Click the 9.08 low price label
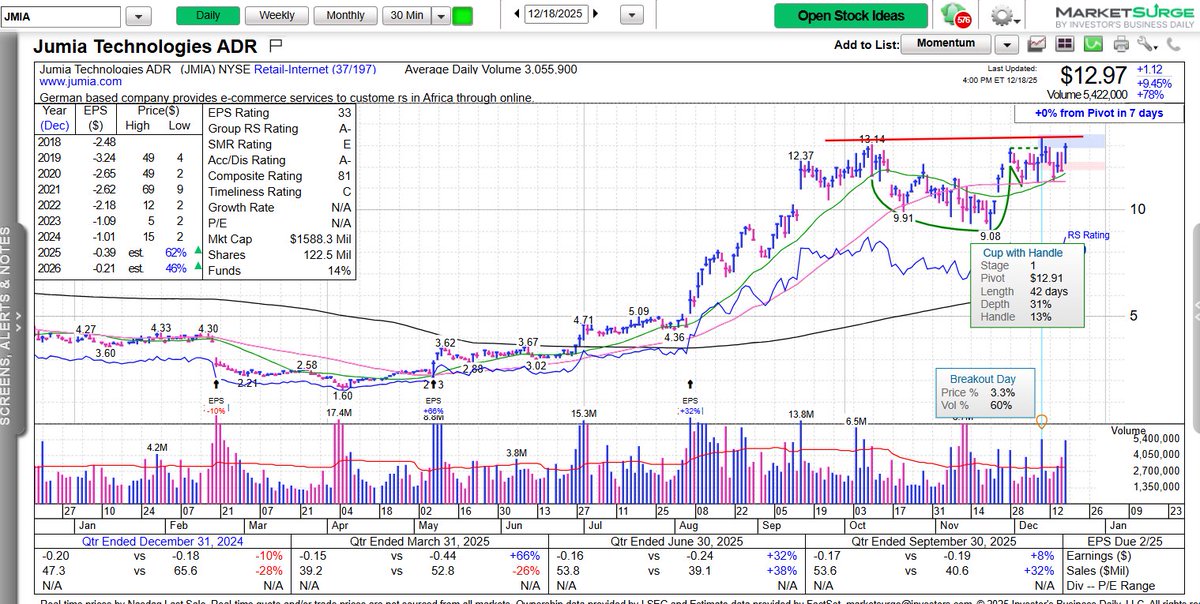 (990, 236)
